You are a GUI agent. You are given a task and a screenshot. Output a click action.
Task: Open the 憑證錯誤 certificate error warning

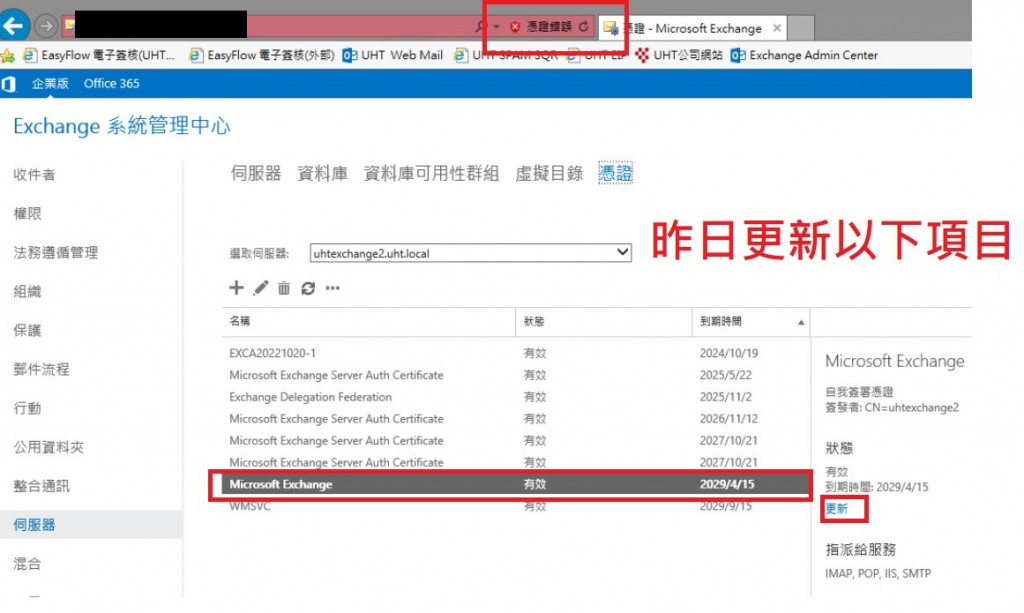(x=541, y=27)
